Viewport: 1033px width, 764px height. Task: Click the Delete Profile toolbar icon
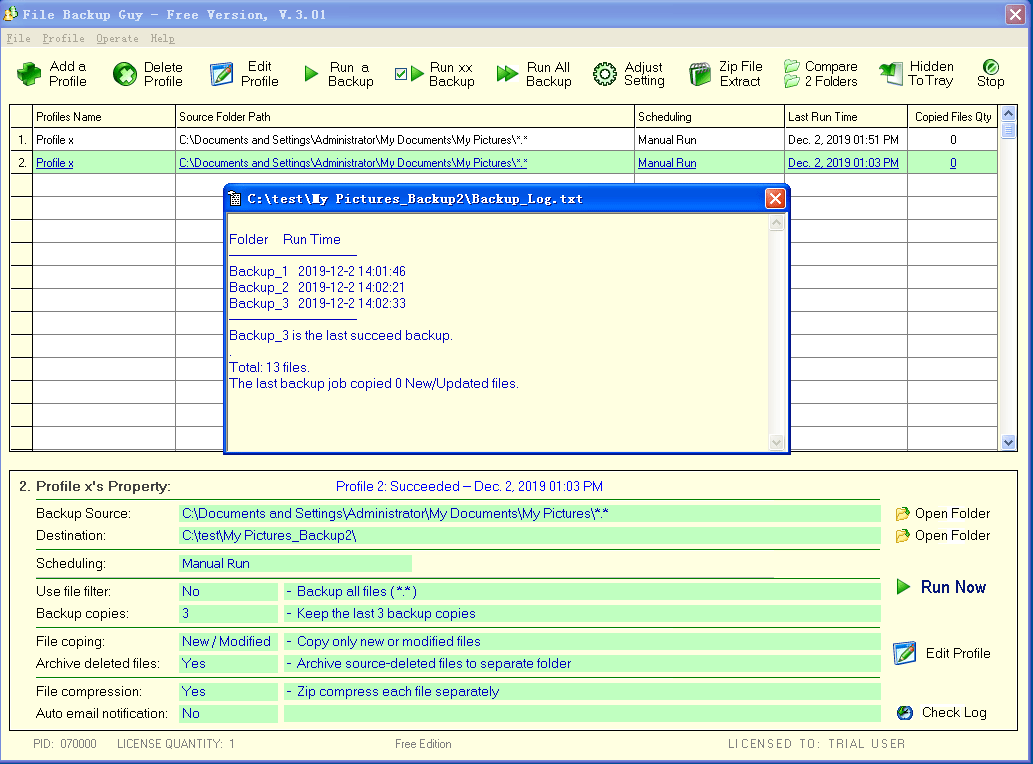point(125,74)
